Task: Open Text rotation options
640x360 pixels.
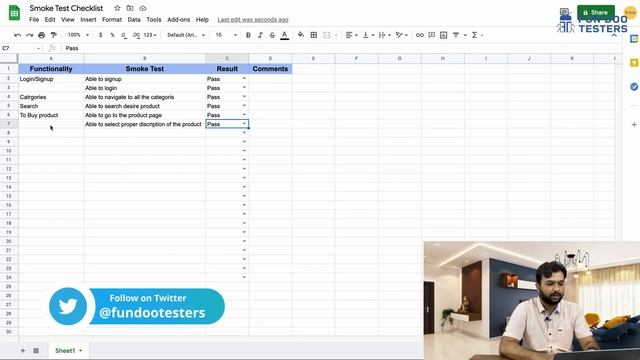Action: (401, 36)
